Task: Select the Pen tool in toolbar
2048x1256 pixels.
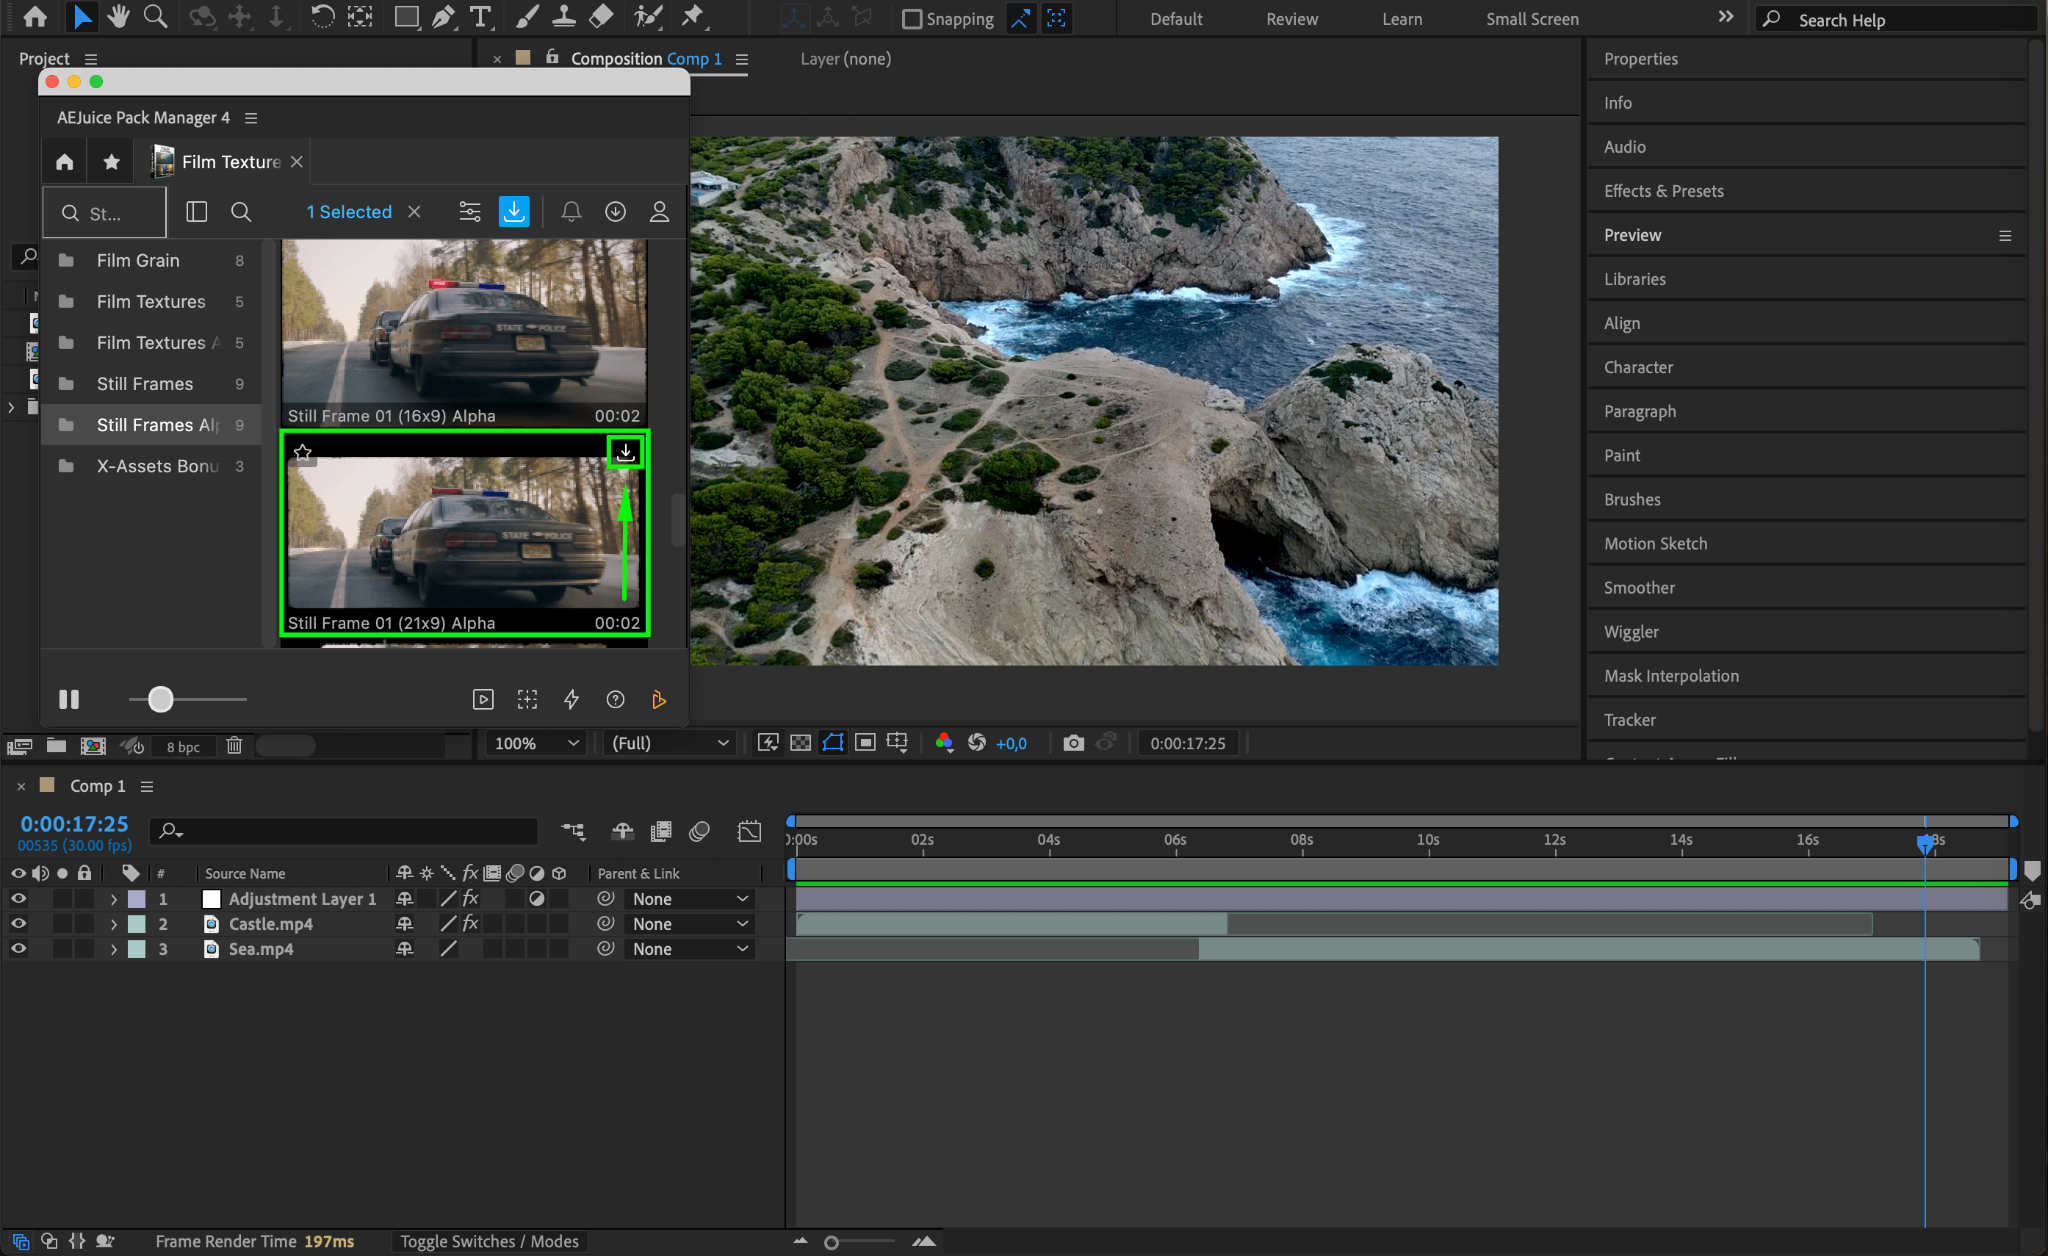Action: (x=443, y=17)
